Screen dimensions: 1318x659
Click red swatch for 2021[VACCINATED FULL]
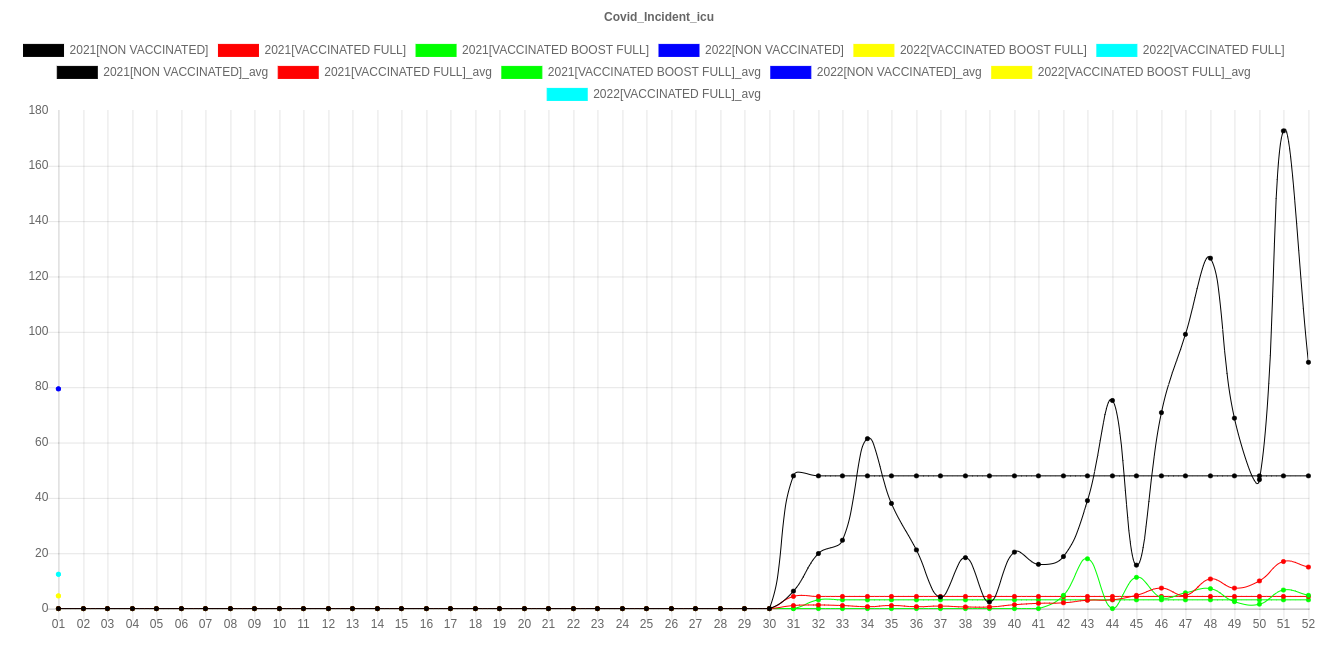pyautogui.click(x=237, y=50)
